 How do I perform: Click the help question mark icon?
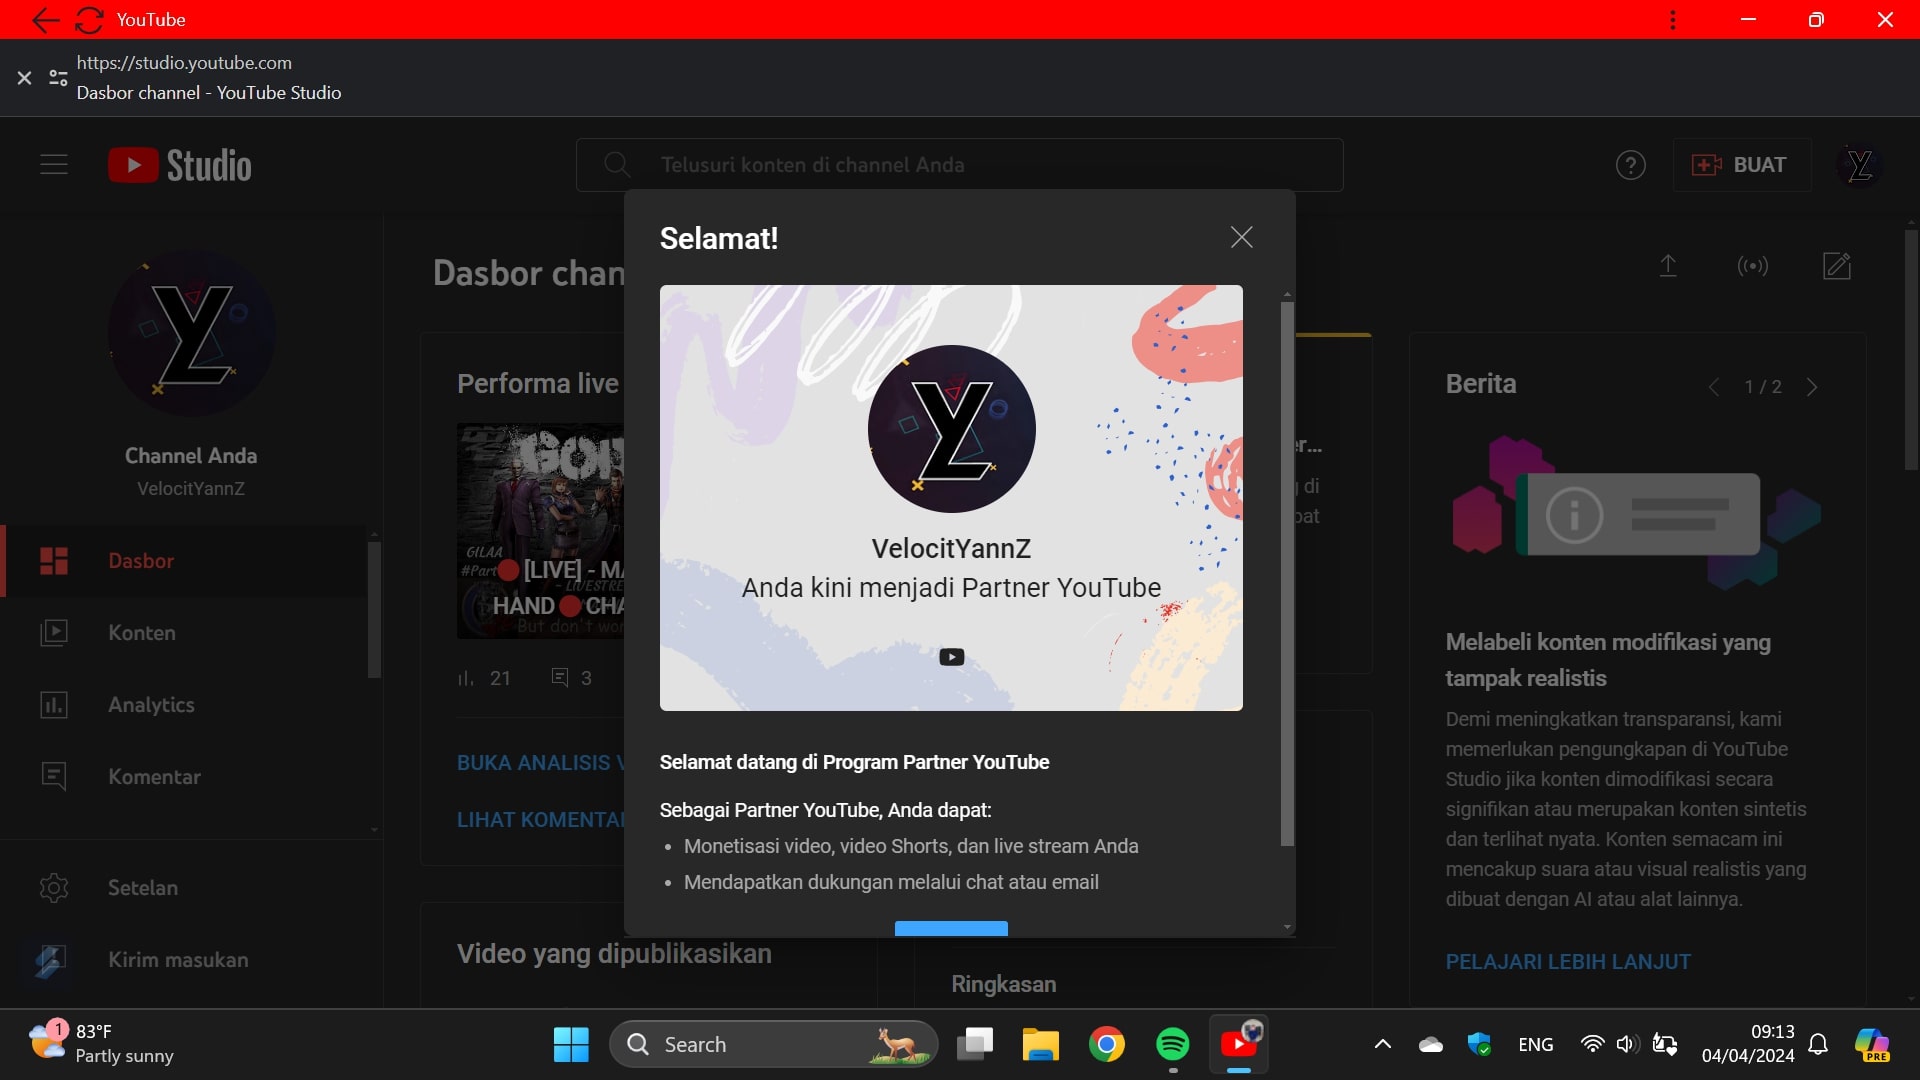(x=1630, y=165)
